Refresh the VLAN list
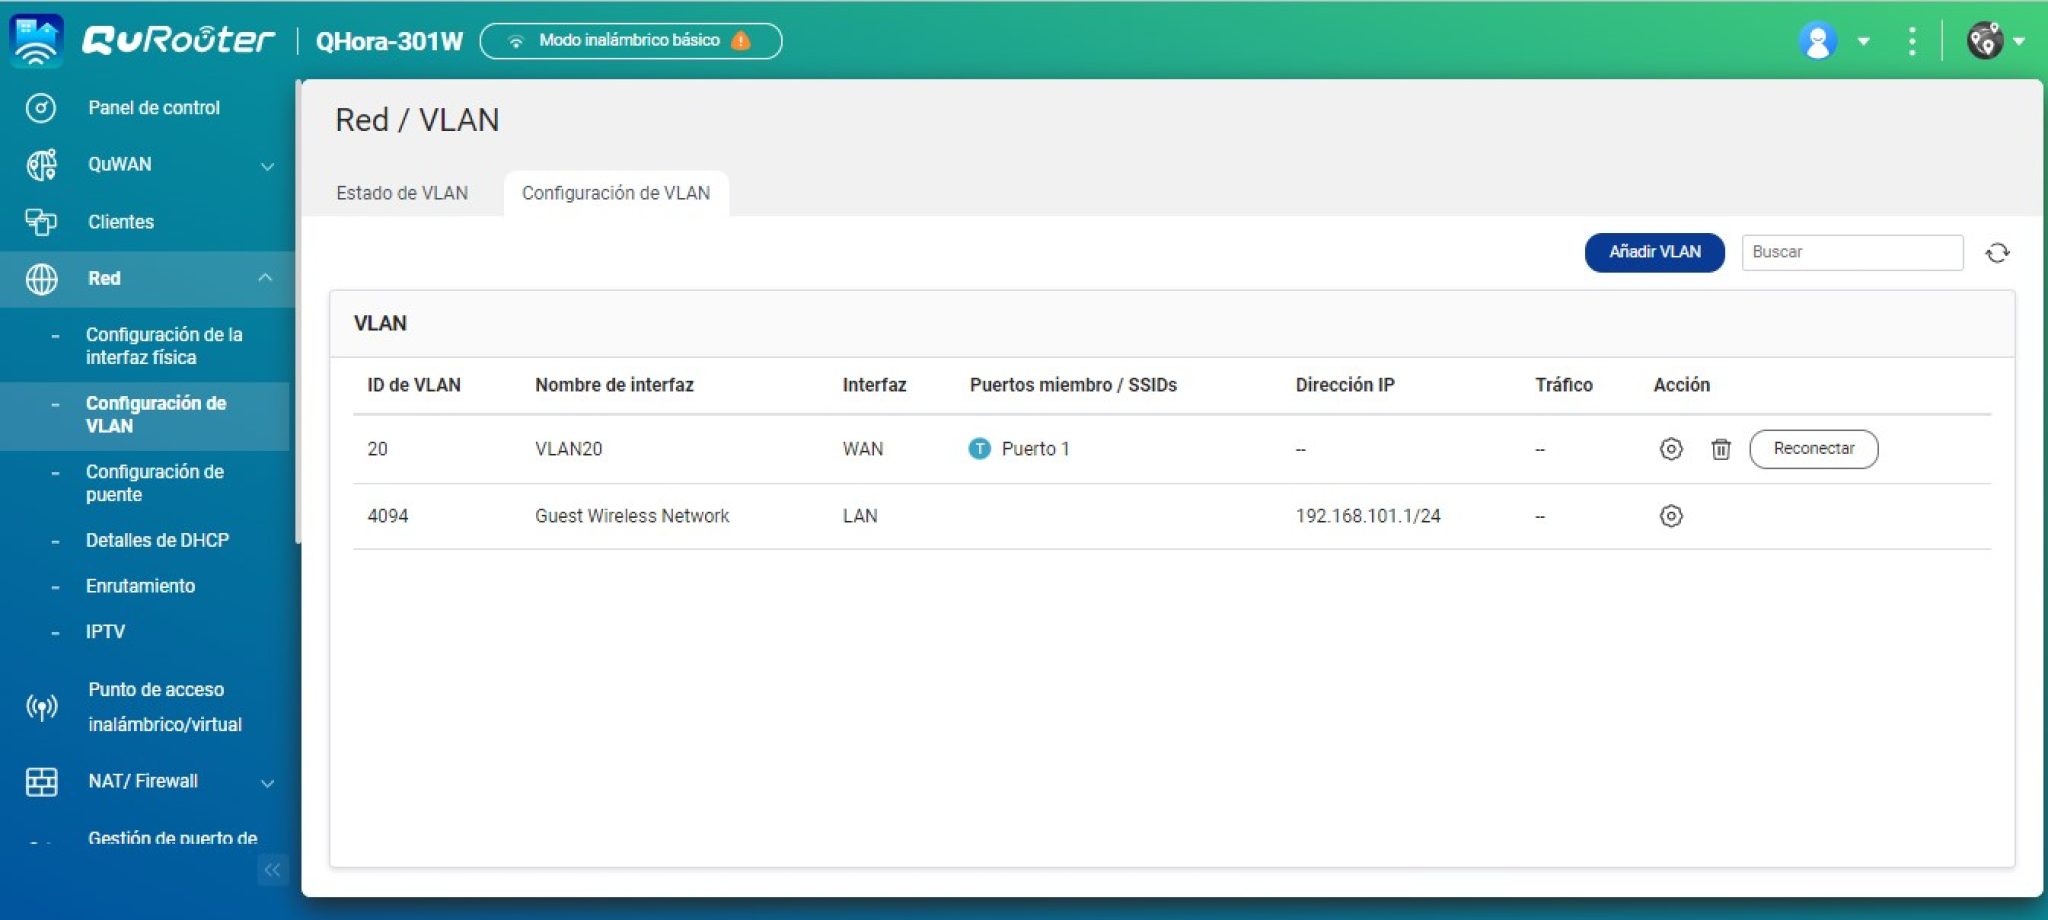2048x920 pixels. pyautogui.click(x=1997, y=253)
